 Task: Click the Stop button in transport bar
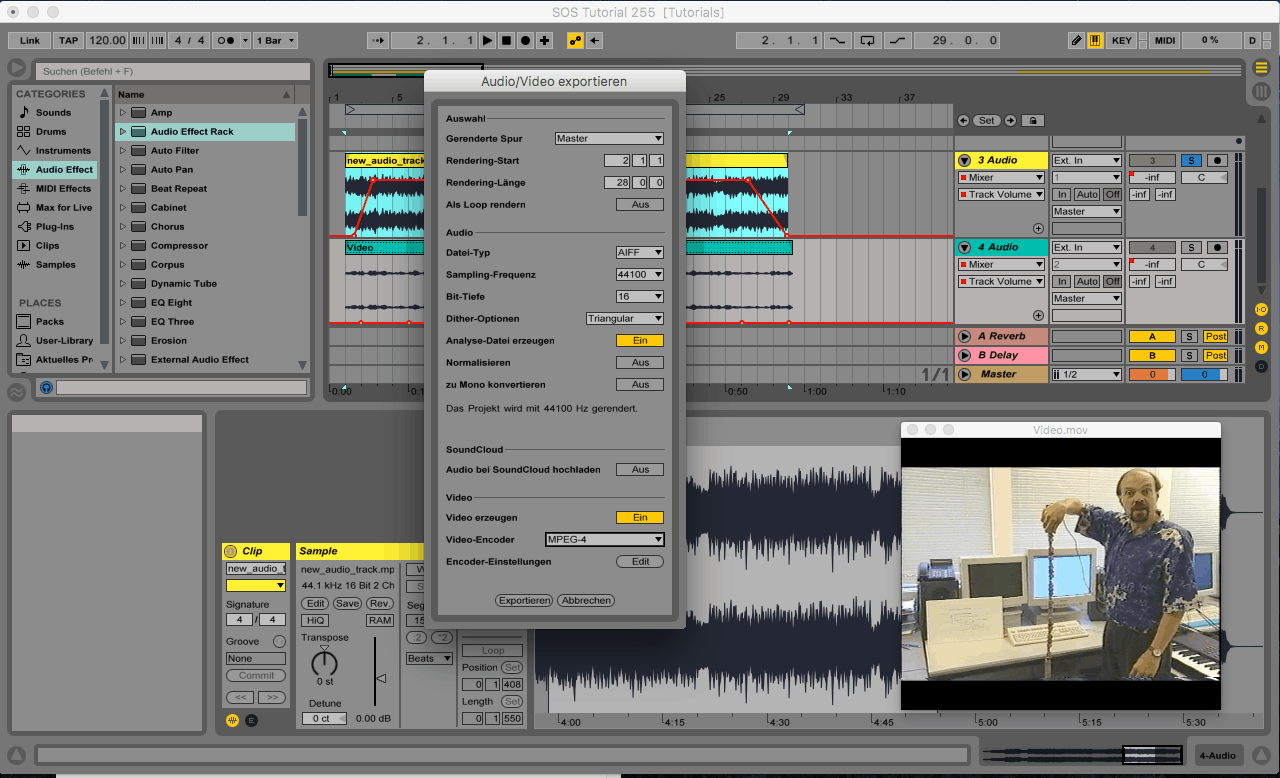pyautogui.click(x=506, y=41)
